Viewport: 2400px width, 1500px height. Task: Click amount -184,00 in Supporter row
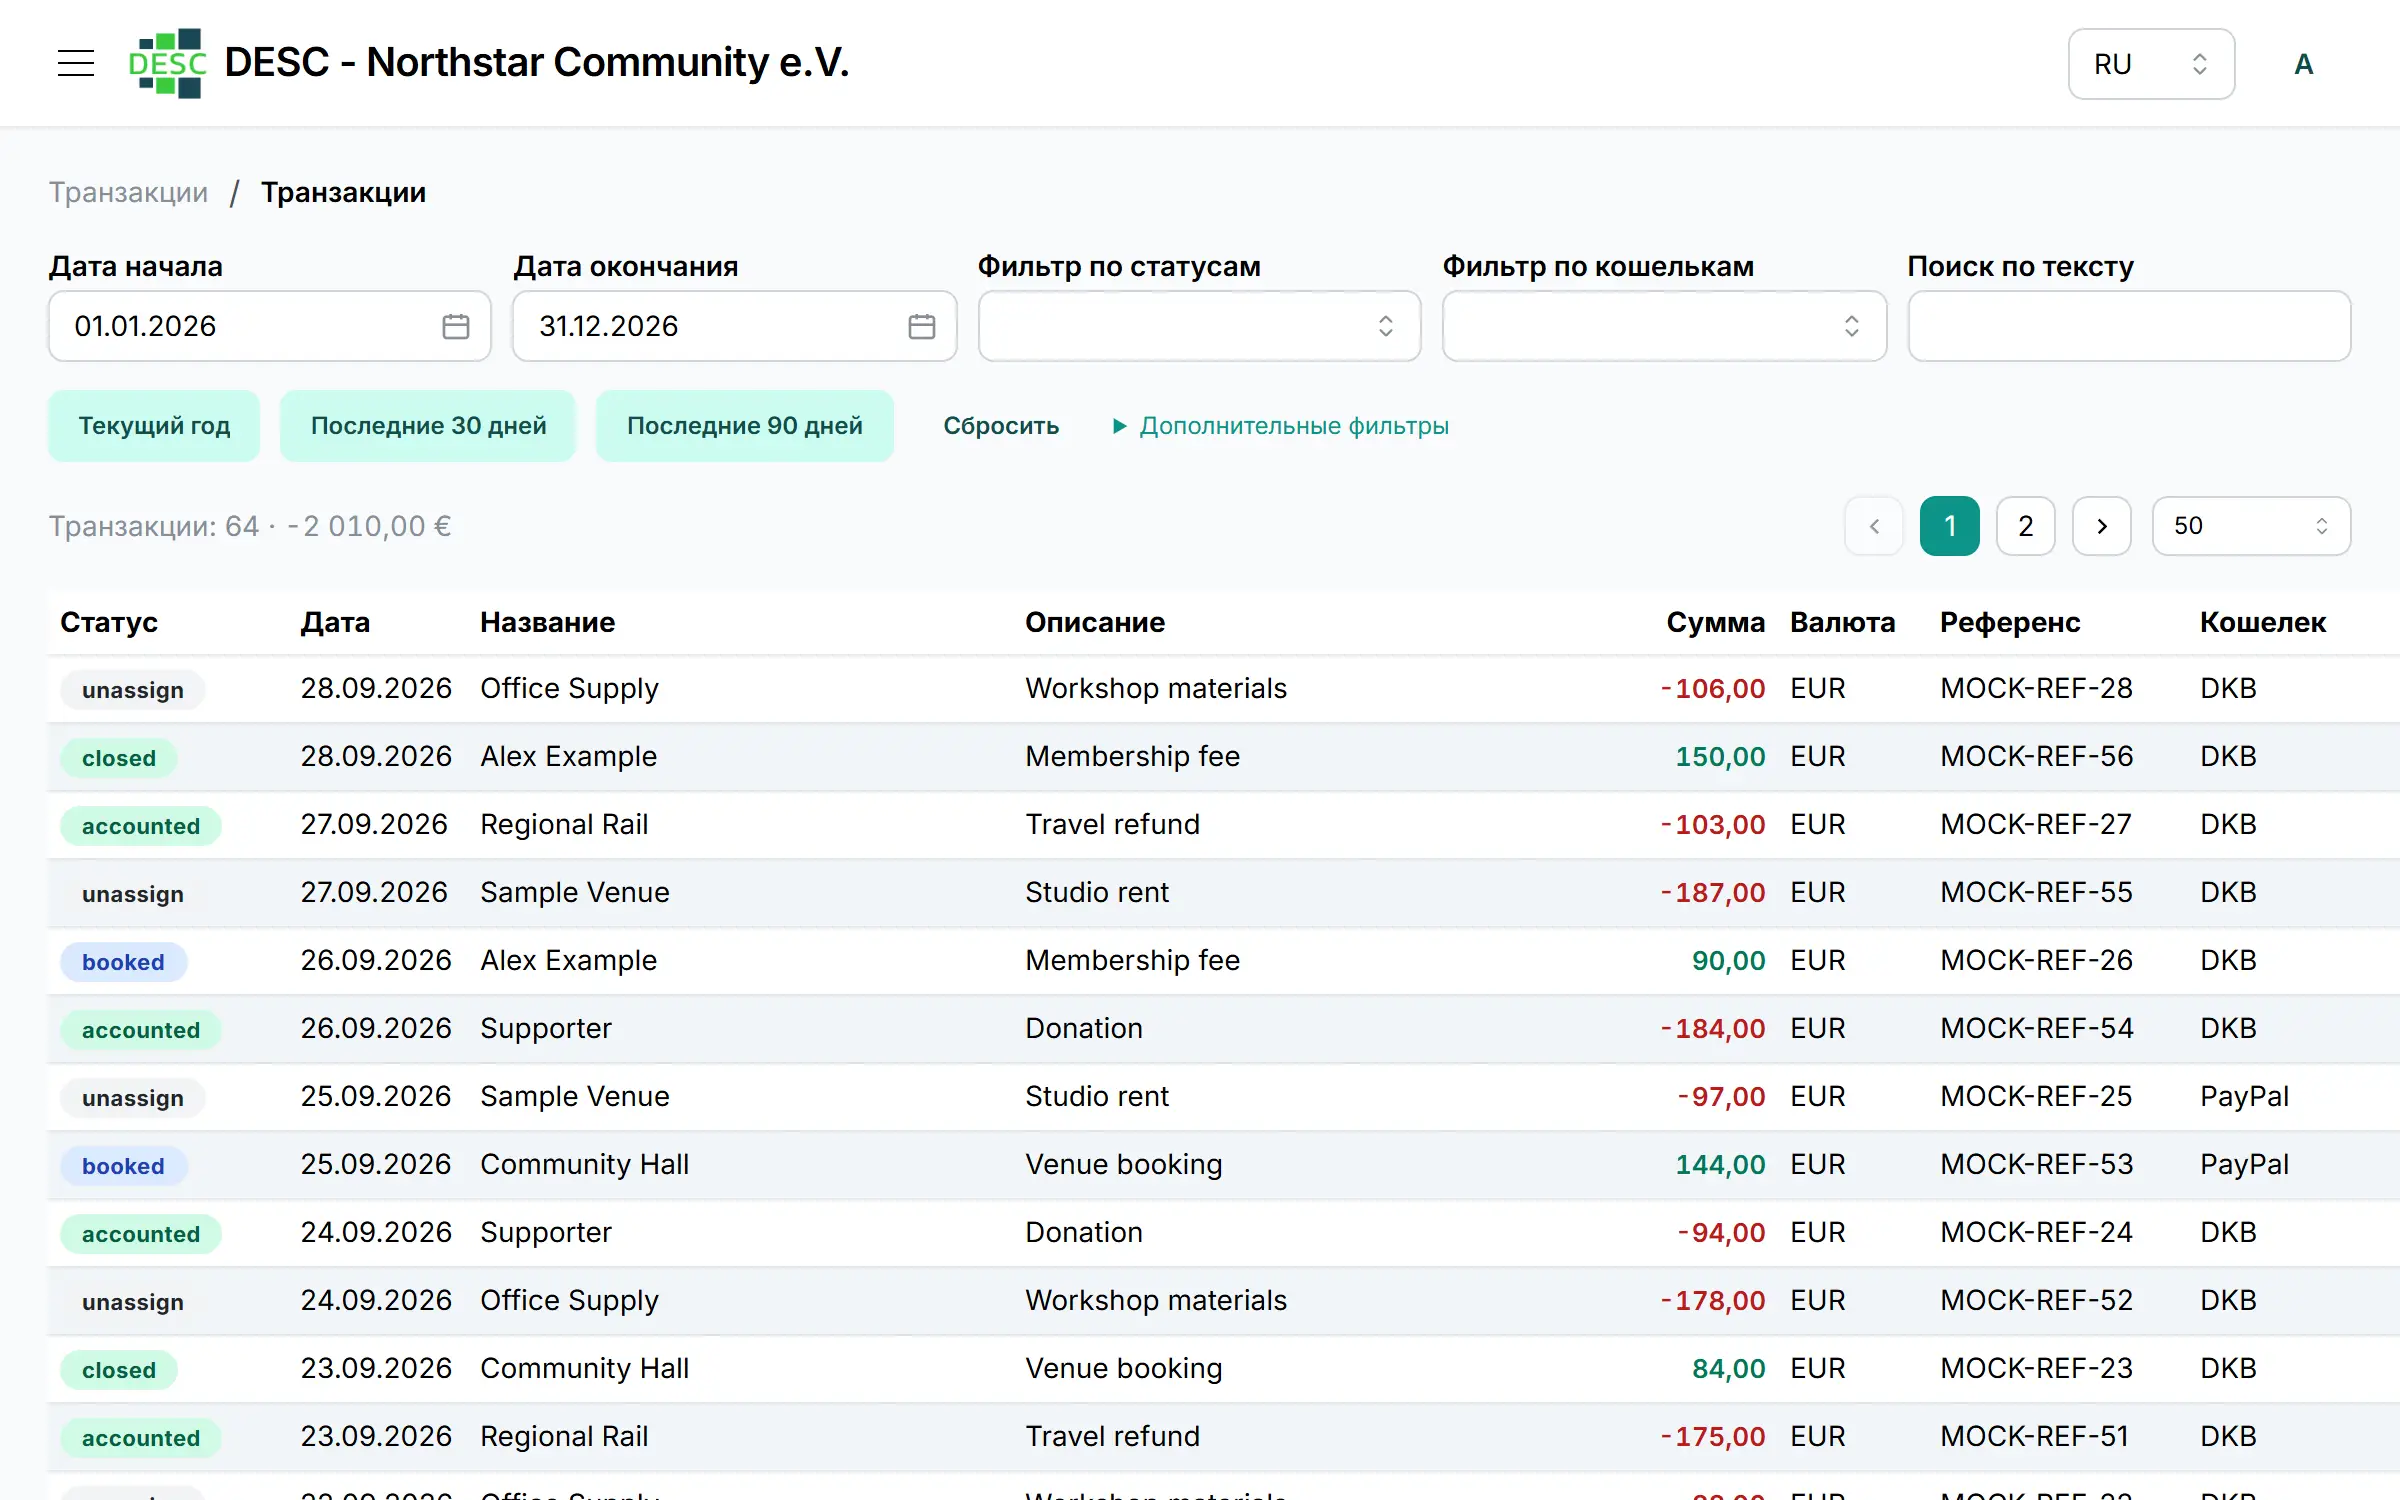1713,1028
